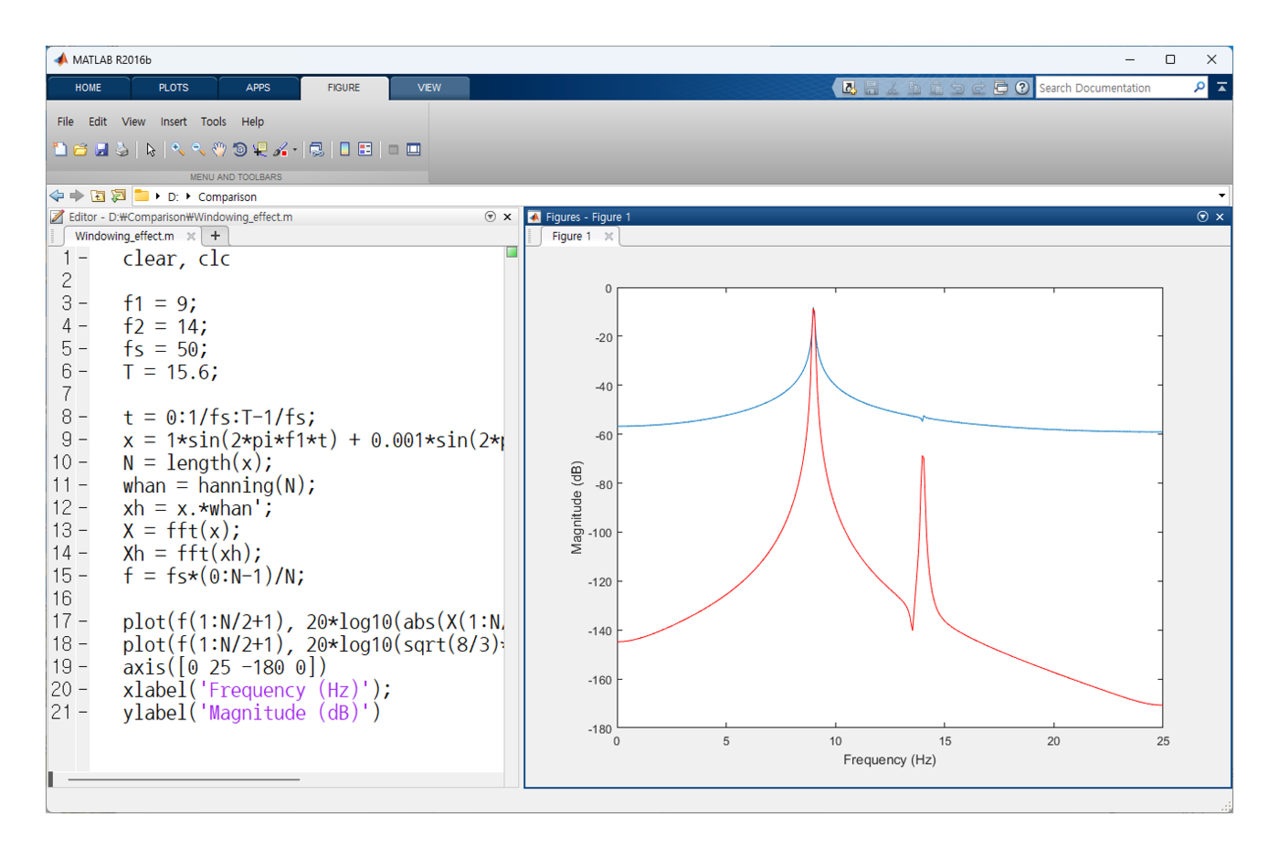Viewport: 1279px width, 859px height.
Task: Click the Print Figure icon
Action: point(122,150)
